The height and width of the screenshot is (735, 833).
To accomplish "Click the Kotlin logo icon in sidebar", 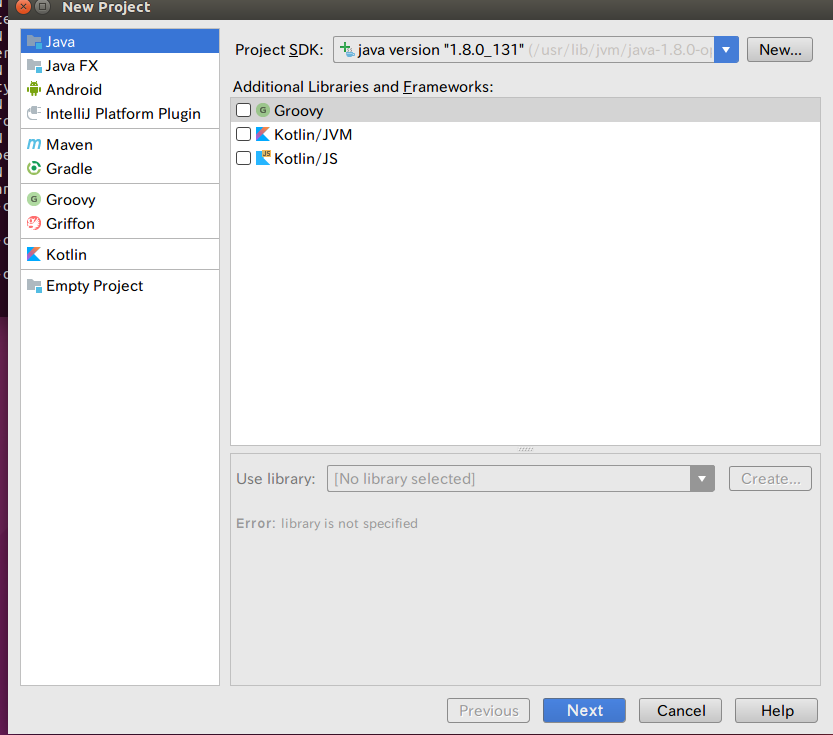I will point(34,254).
